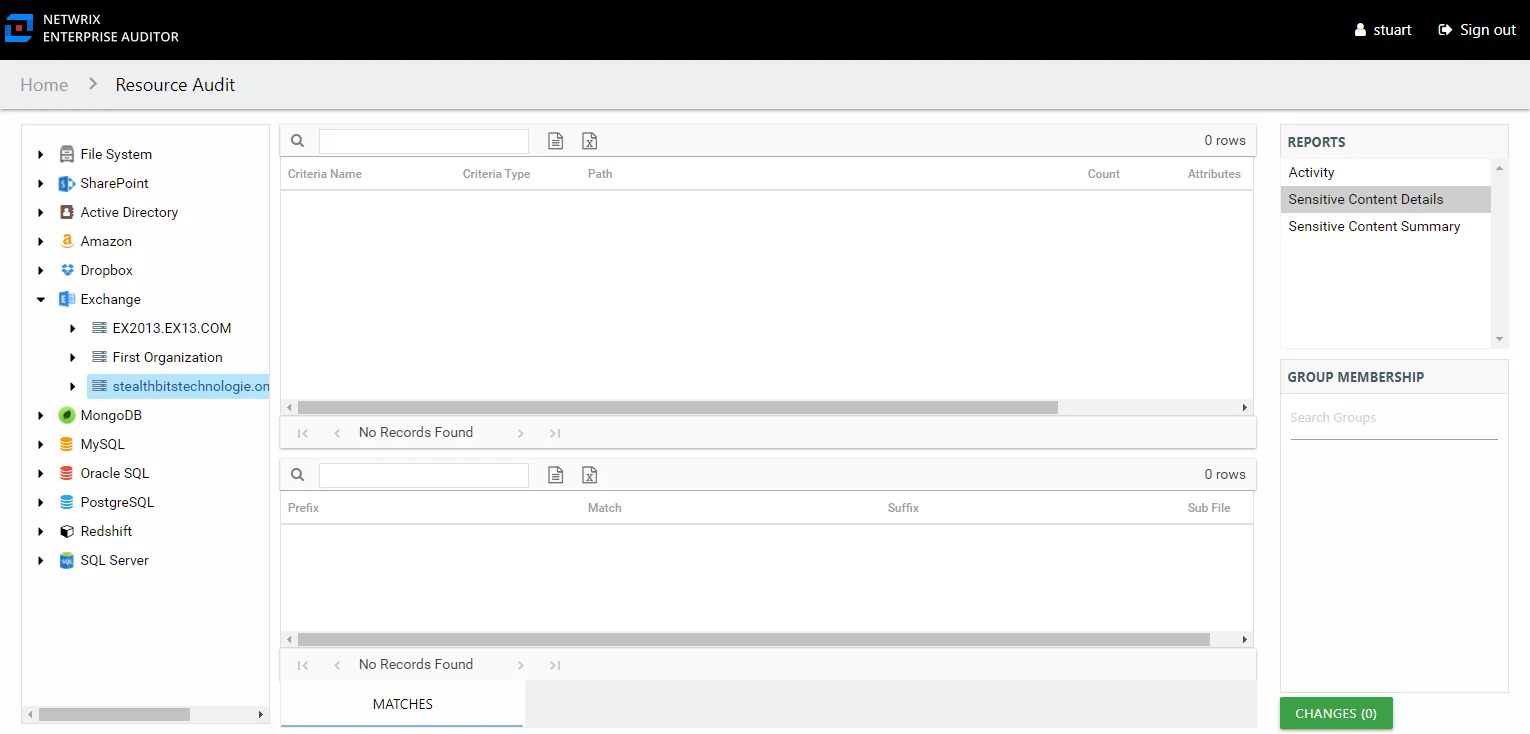Sort by Suffix column header

coord(903,508)
